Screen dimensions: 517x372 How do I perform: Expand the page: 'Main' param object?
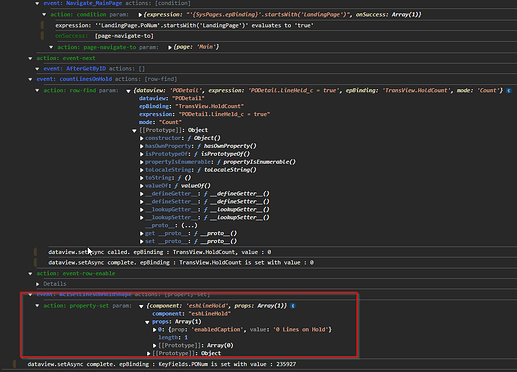[x=170, y=48]
